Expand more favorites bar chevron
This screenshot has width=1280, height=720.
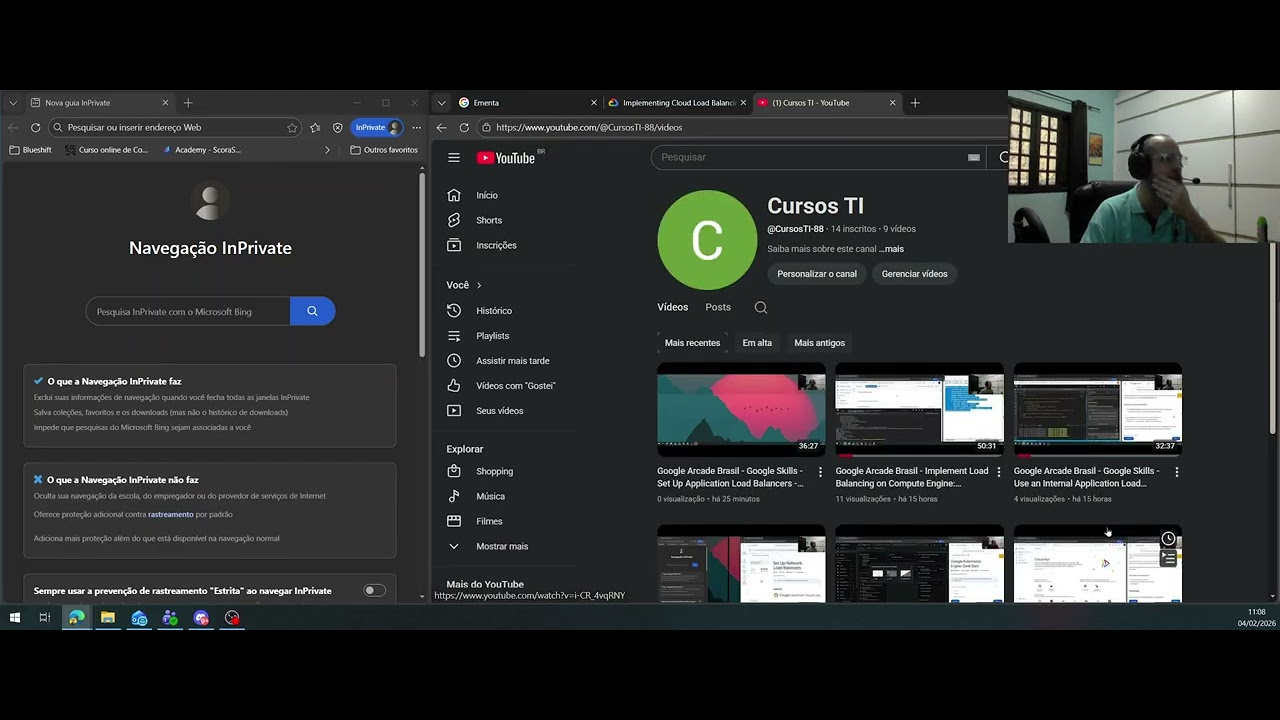(x=327, y=150)
